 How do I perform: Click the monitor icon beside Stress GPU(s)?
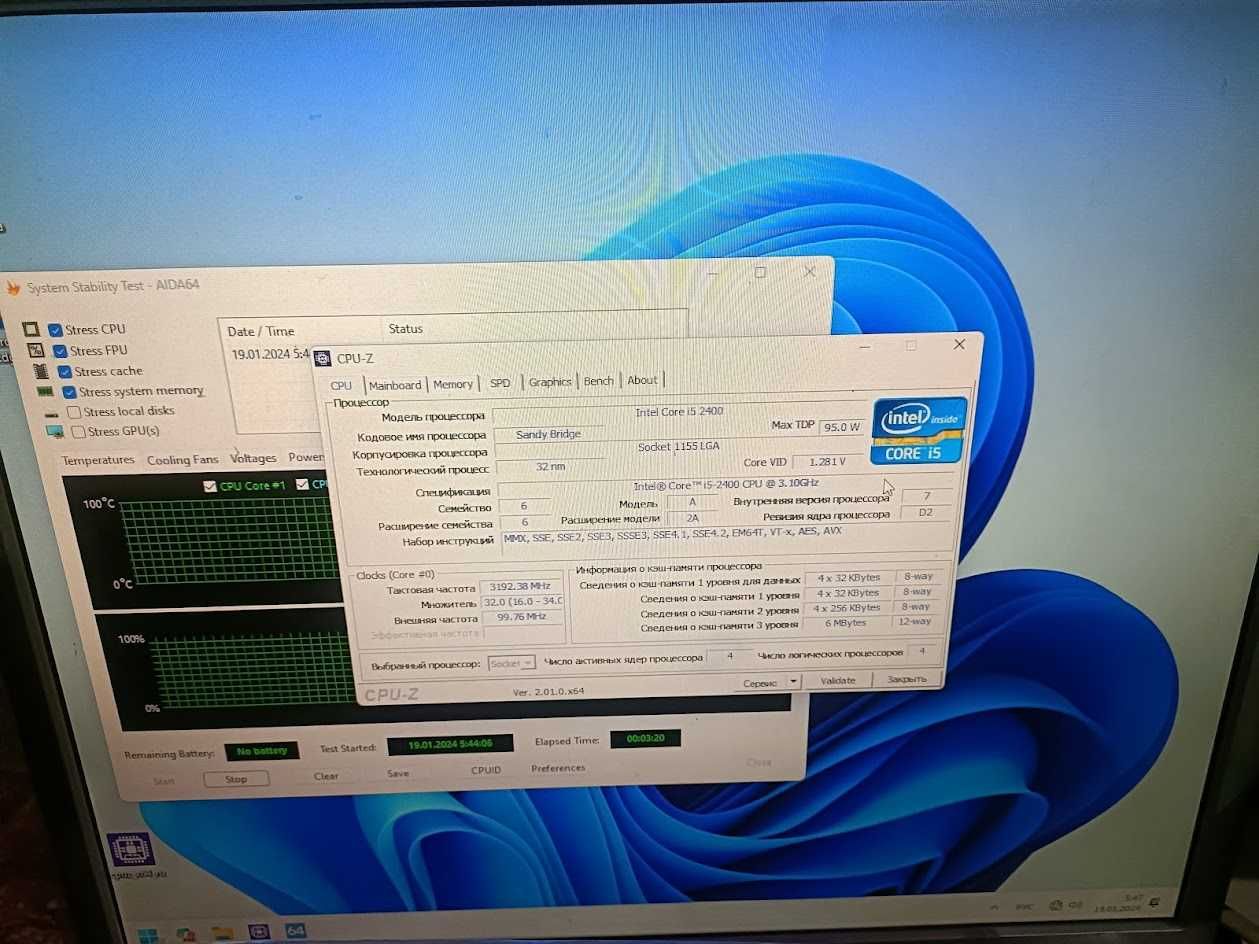(x=54, y=431)
